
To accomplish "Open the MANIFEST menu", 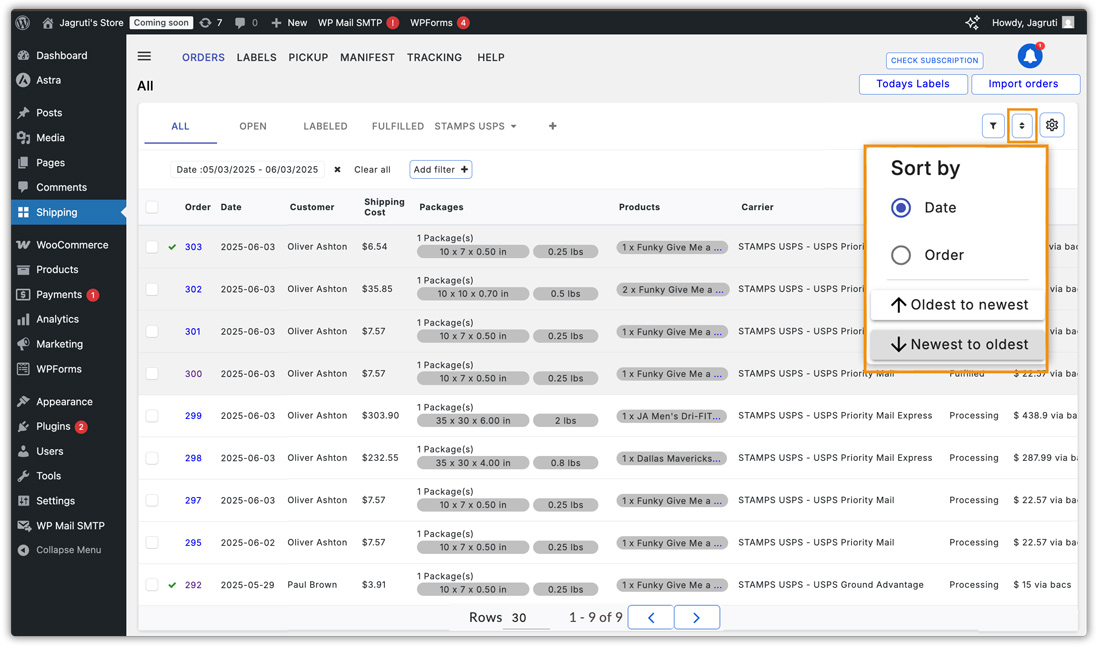I will coord(368,58).
